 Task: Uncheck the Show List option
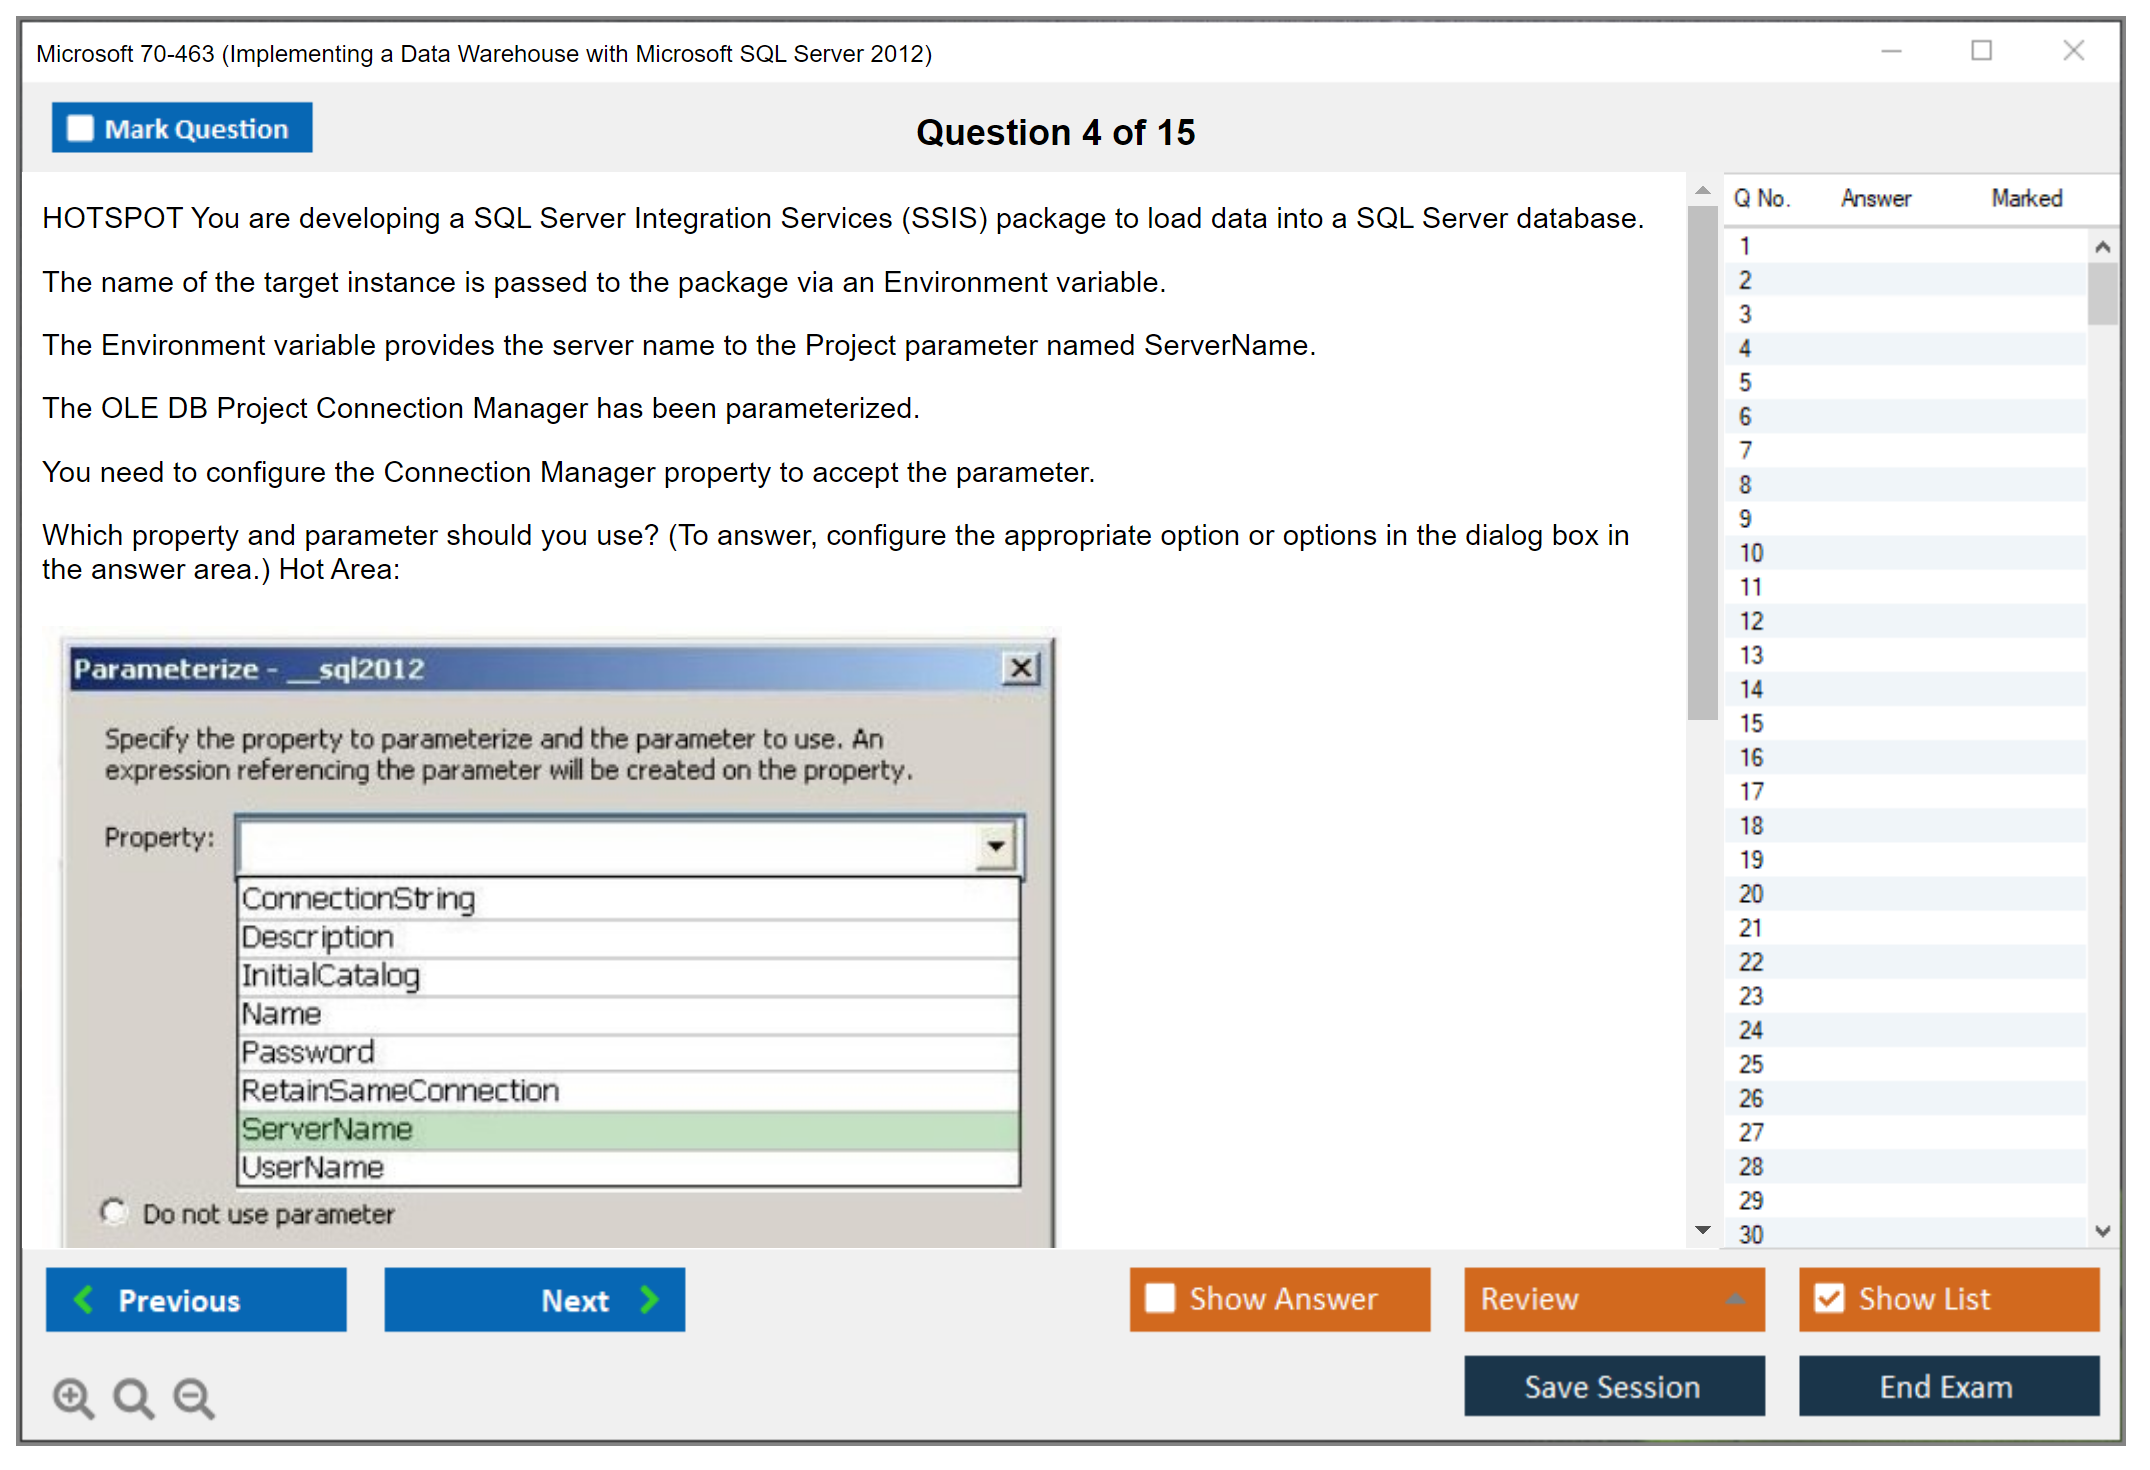pos(1829,1298)
